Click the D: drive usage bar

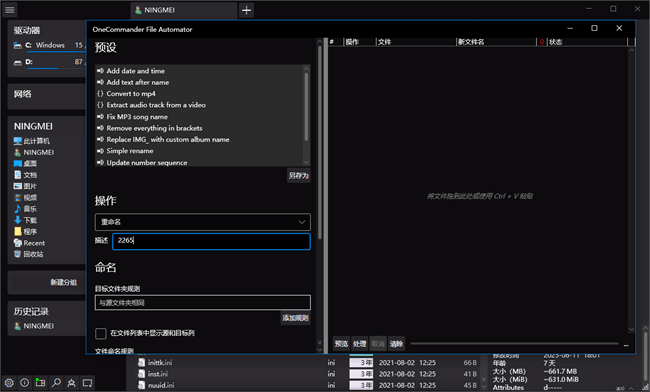click(56, 68)
